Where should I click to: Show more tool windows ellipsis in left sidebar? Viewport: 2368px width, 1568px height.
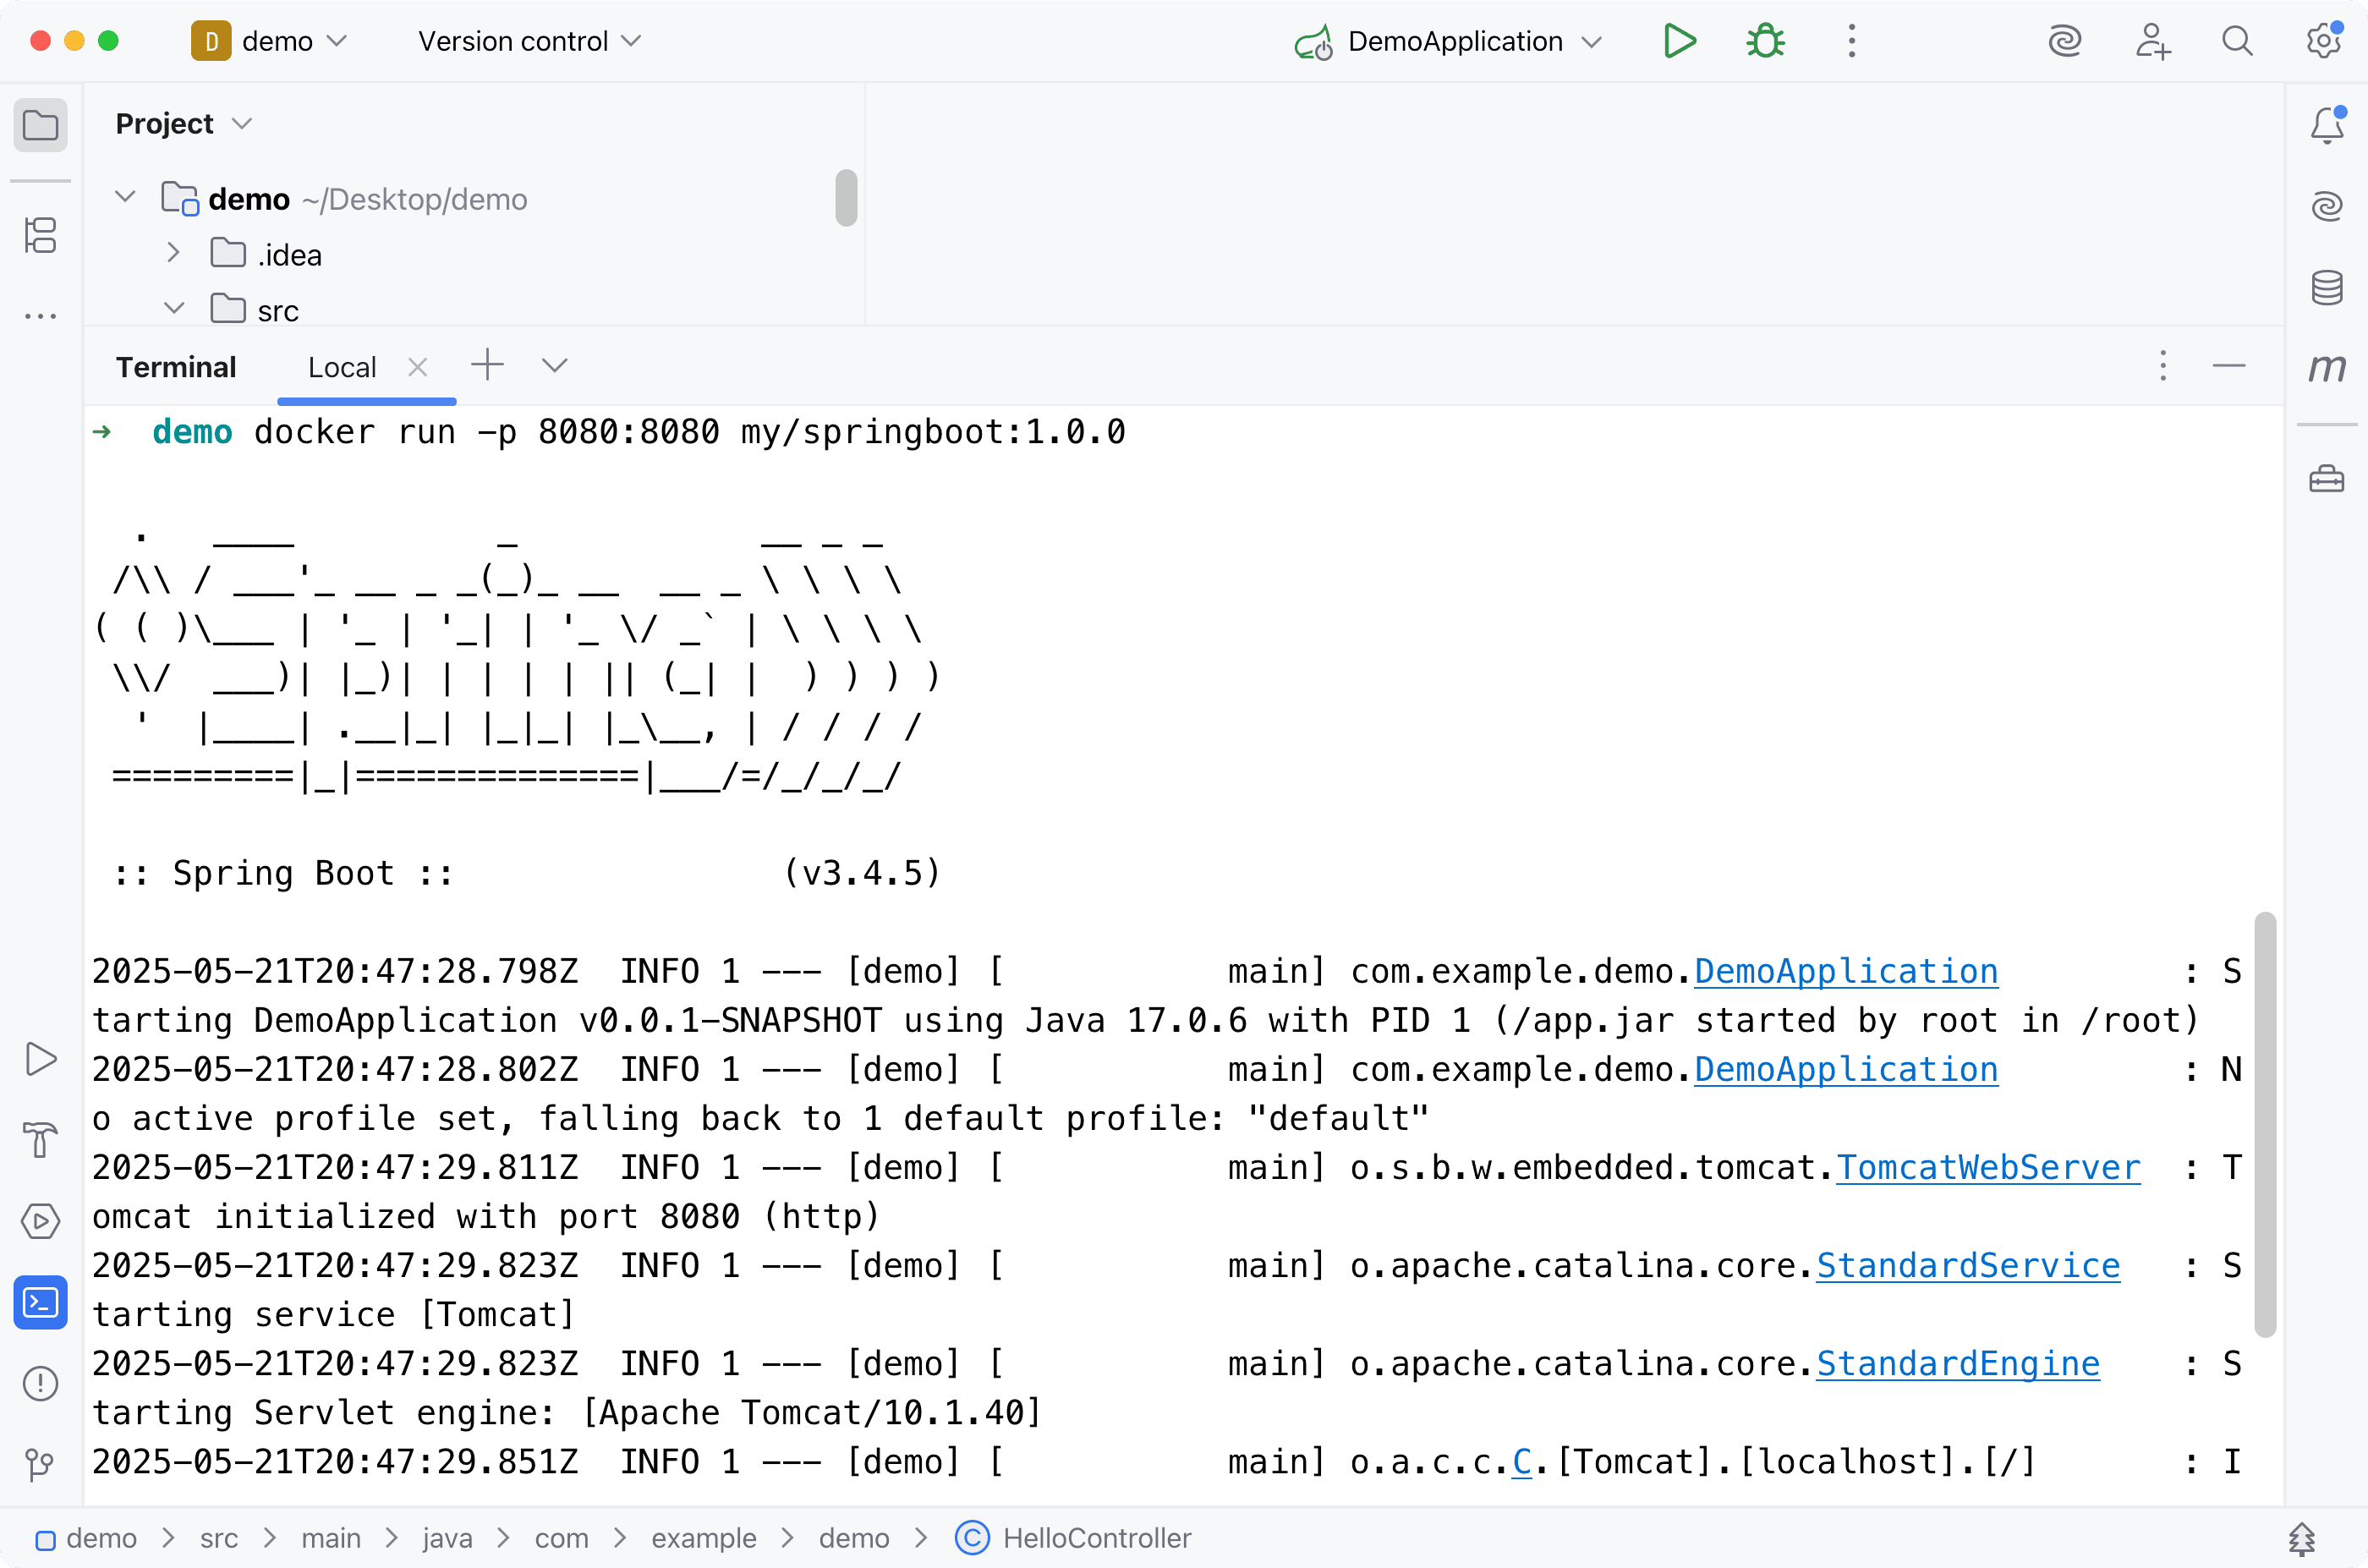[x=40, y=316]
